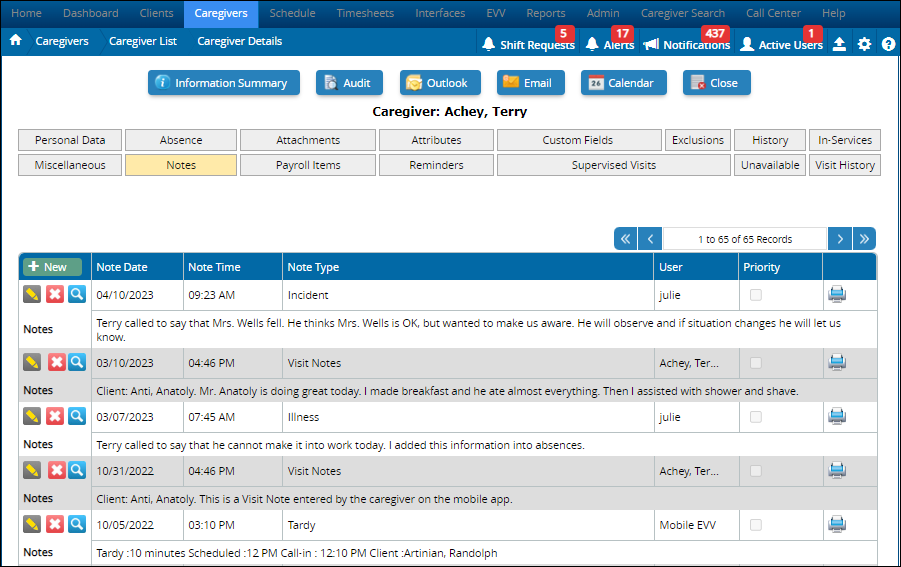Switch to the Supervised Visits tab
This screenshot has width=901, height=567.
tap(614, 165)
